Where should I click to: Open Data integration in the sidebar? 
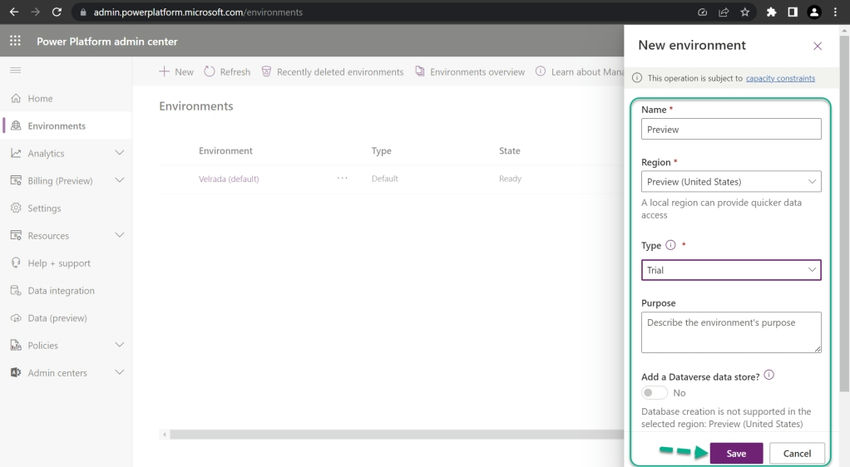(61, 291)
